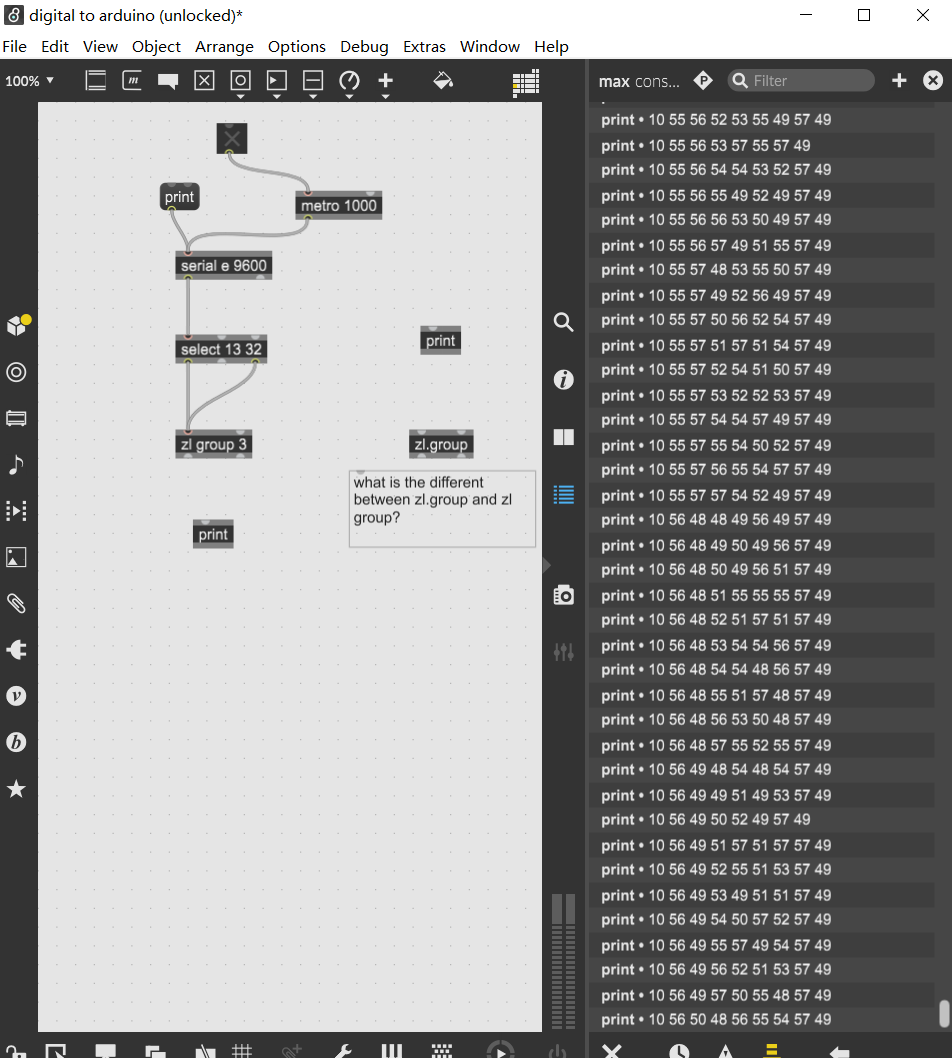This screenshot has height=1058, width=952.
Task: Toggle the diamond P icon in console header
Action: (x=703, y=80)
